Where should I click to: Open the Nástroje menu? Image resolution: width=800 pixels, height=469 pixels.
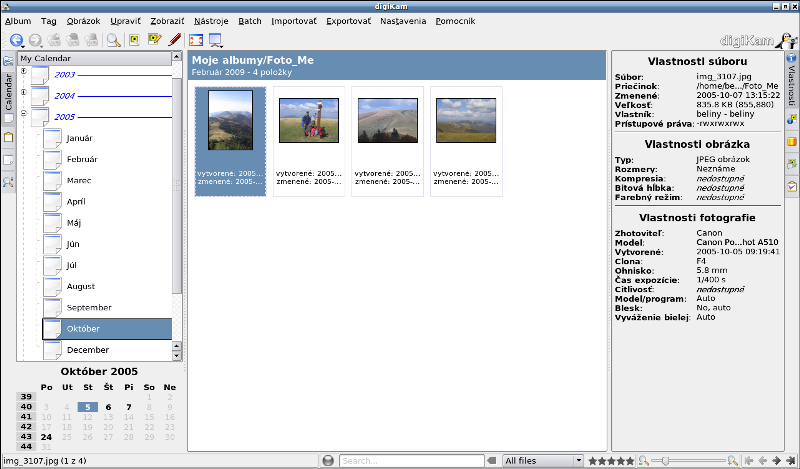point(211,21)
